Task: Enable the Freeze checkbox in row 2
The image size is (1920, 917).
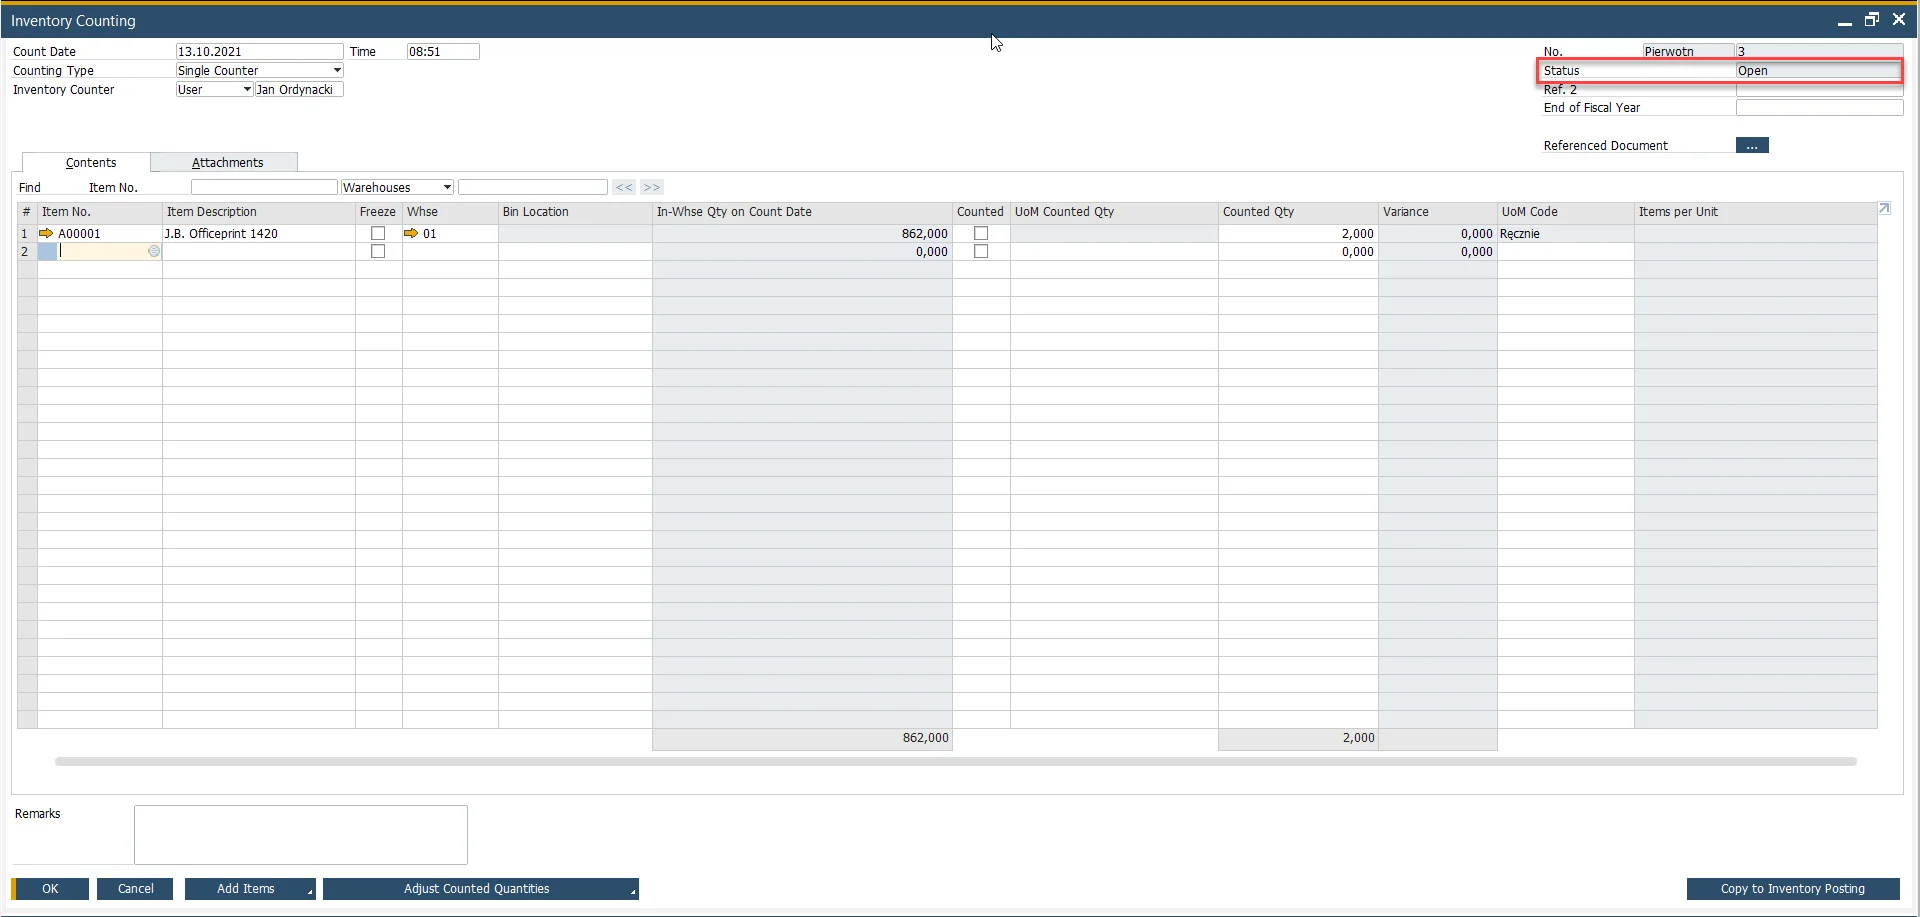Action: click(x=378, y=252)
